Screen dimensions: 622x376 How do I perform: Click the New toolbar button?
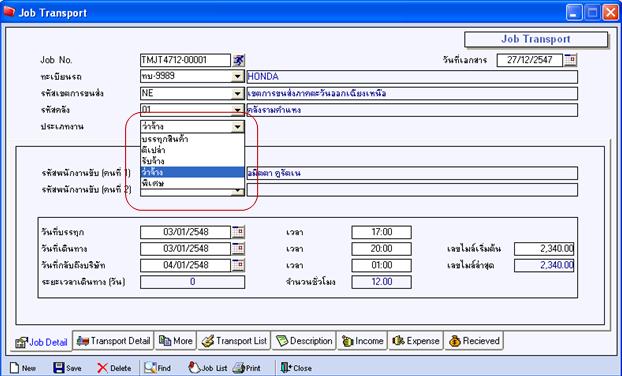click(x=23, y=368)
